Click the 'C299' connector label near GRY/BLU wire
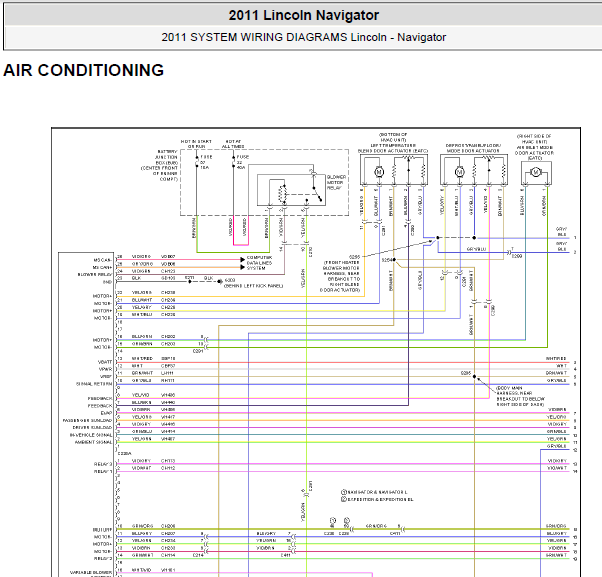This screenshot has width=602, height=577. tap(517, 256)
